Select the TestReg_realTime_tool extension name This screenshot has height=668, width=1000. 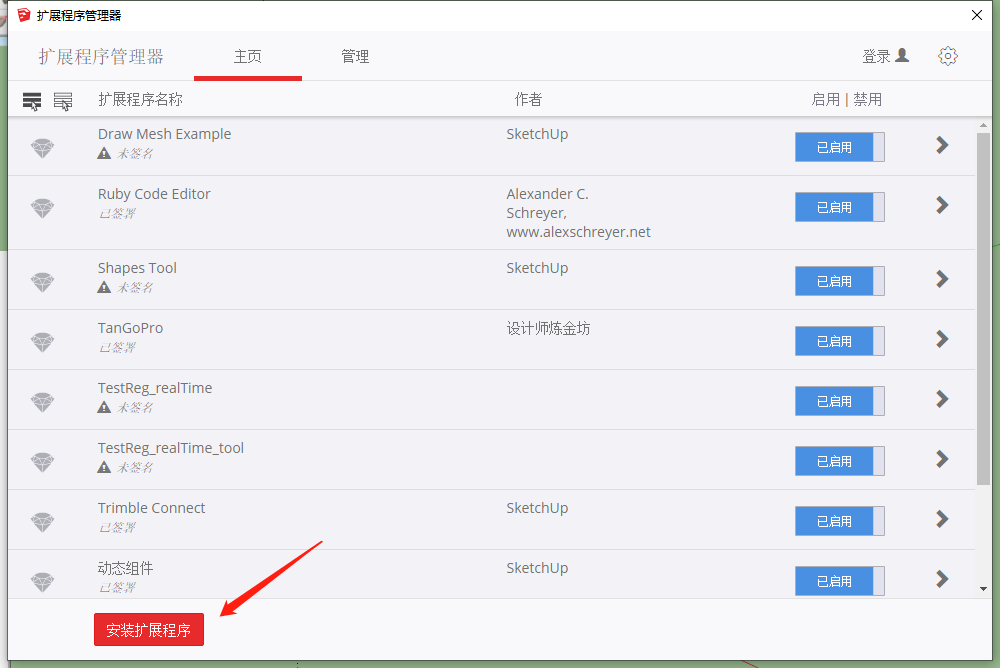coord(171,448)
